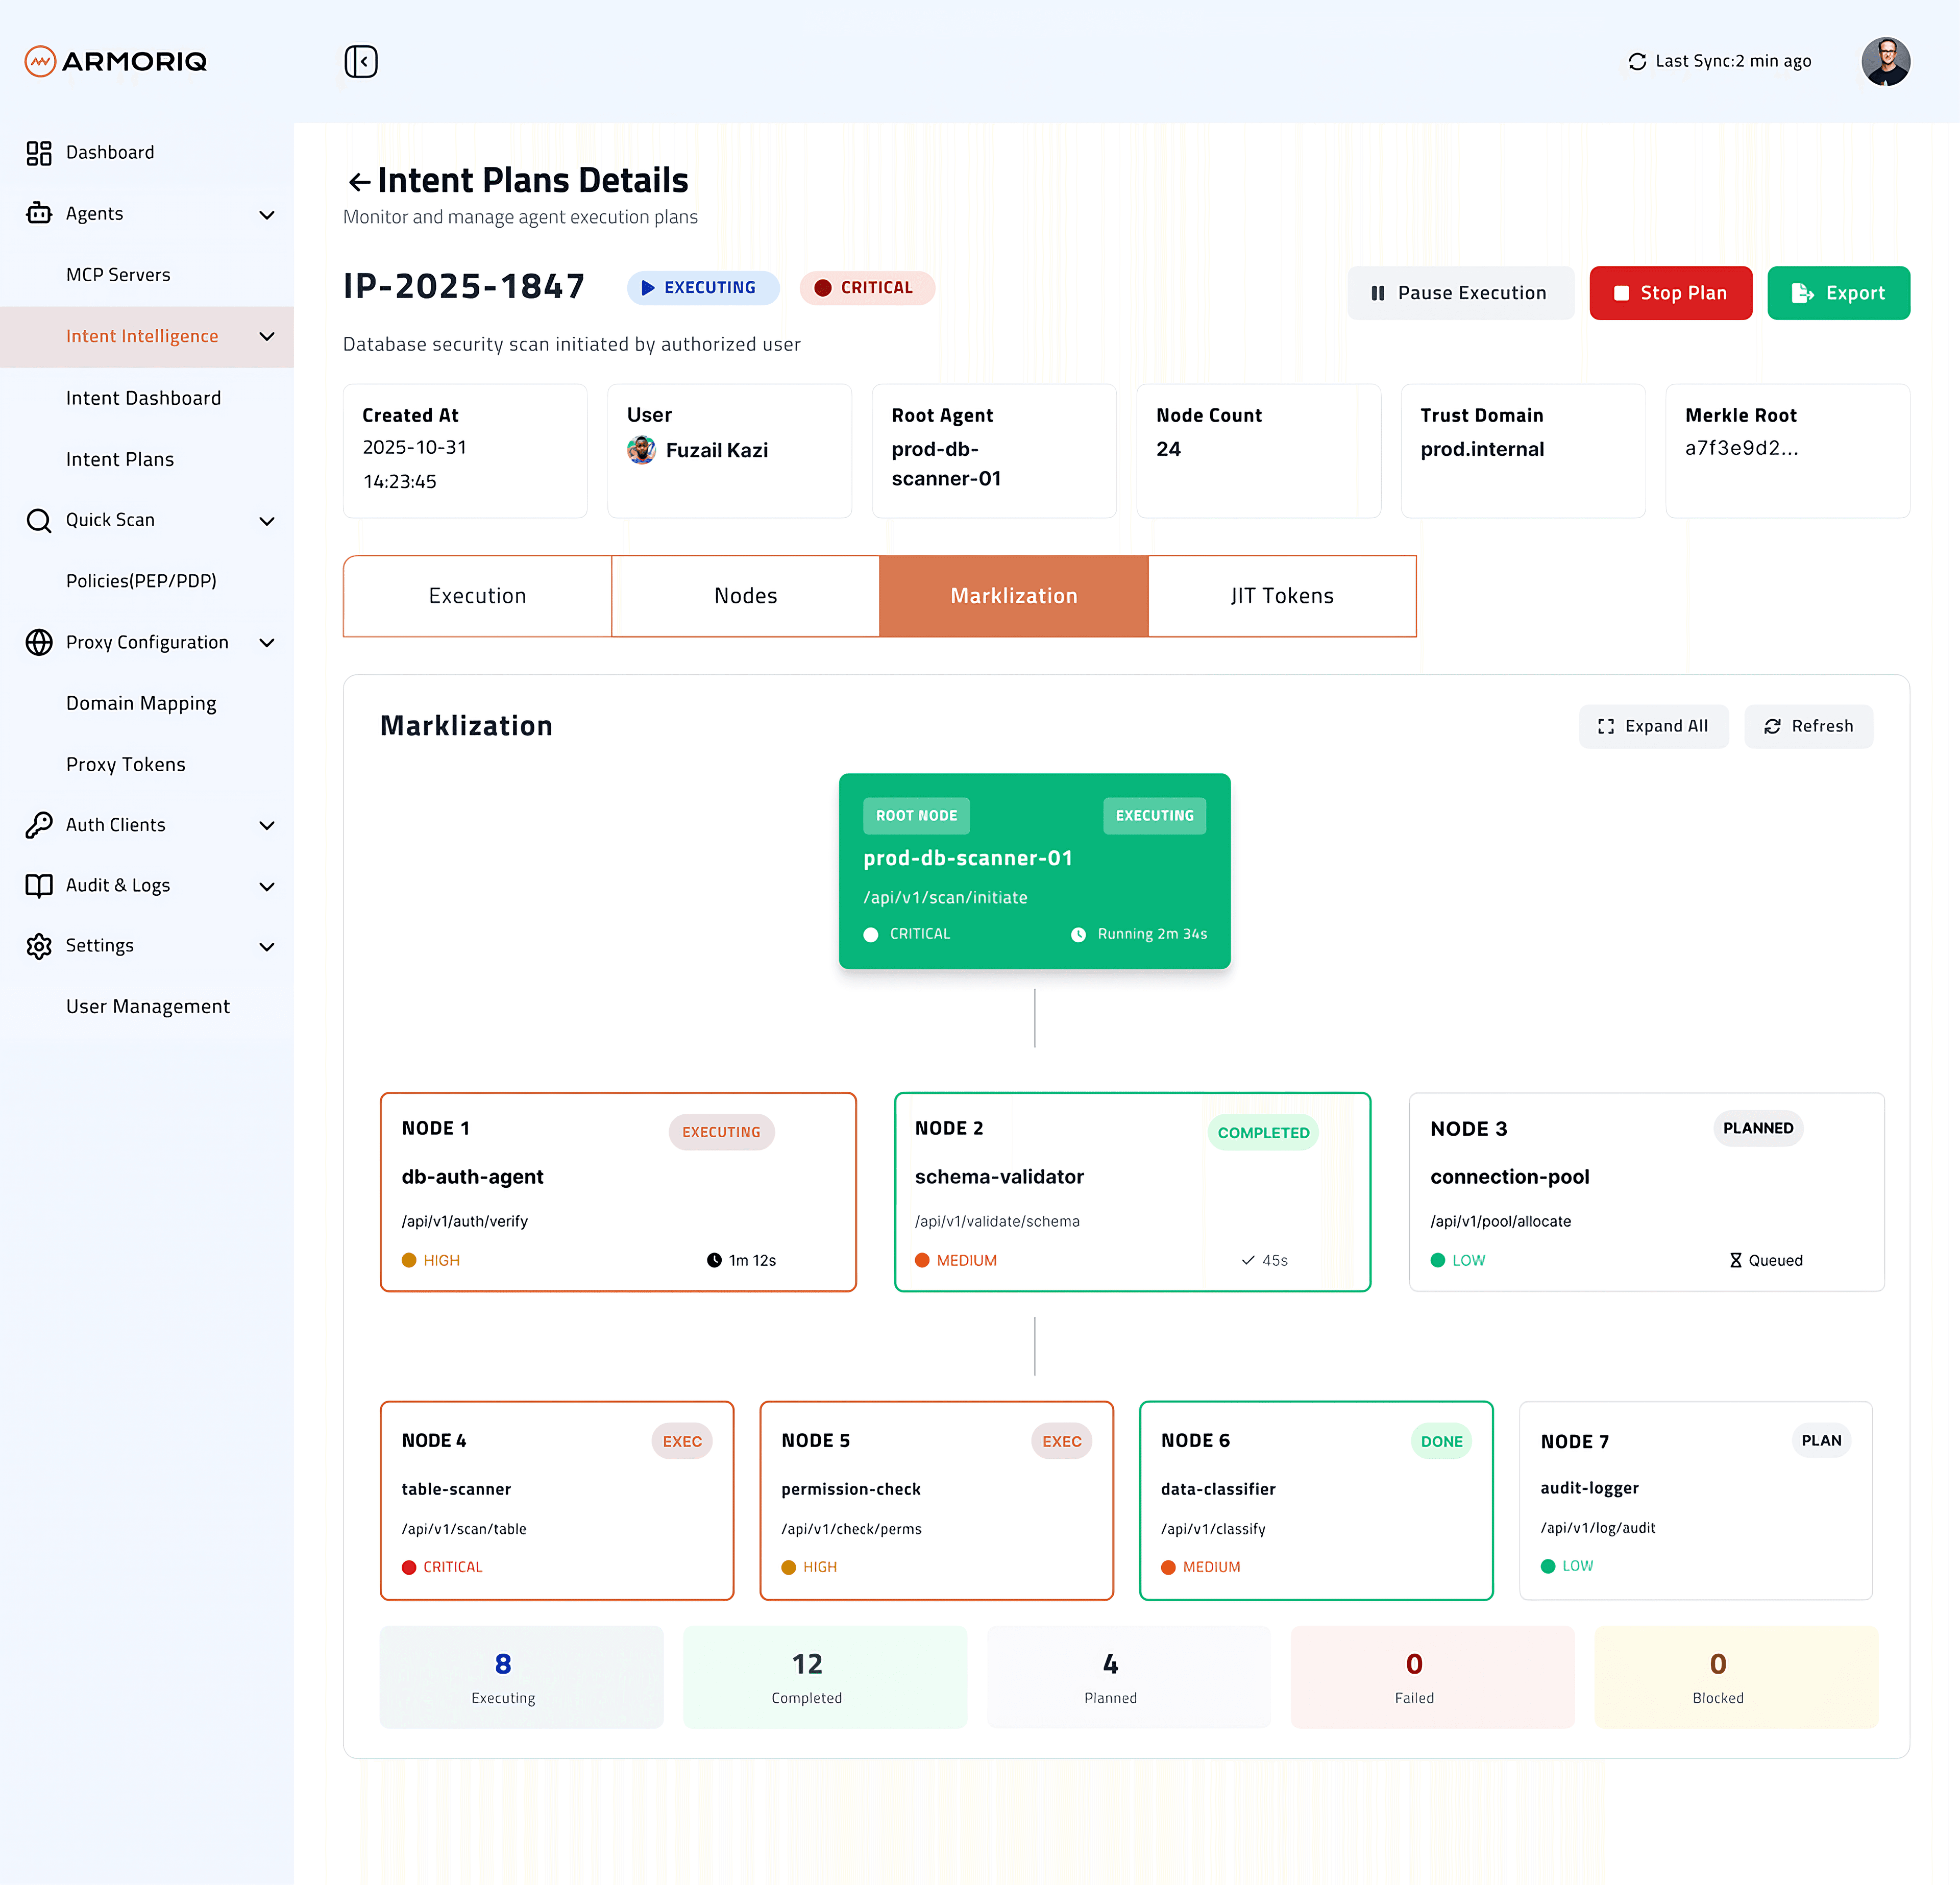Click the Last Sync refresh icon
1960x1885 pixels.
coord(1636,62)
